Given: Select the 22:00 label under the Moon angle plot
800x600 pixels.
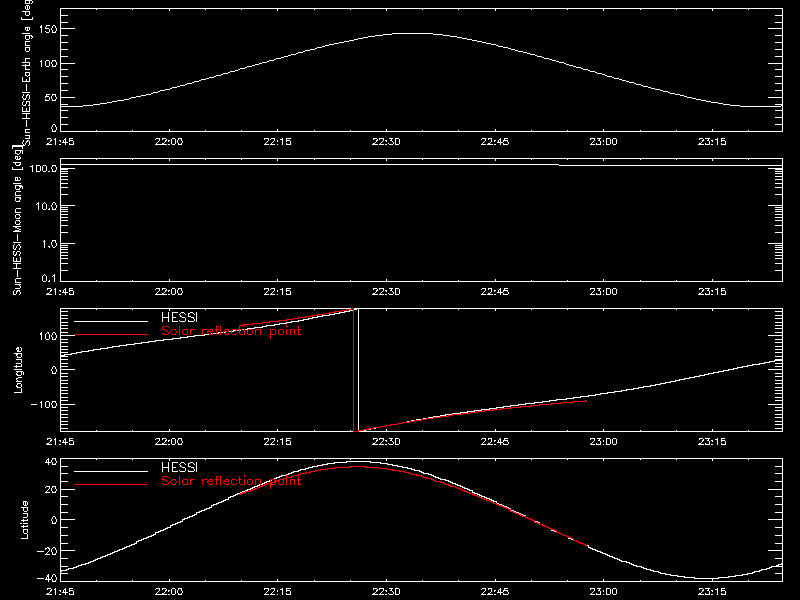Looking at the screenshot, I should tap(168, 291).
